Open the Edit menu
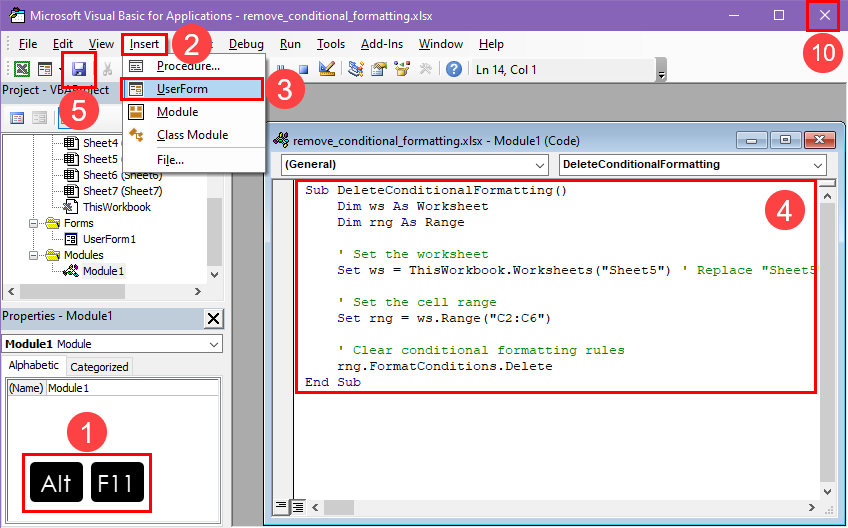848x528 pixels. click(x=63, y=44)
